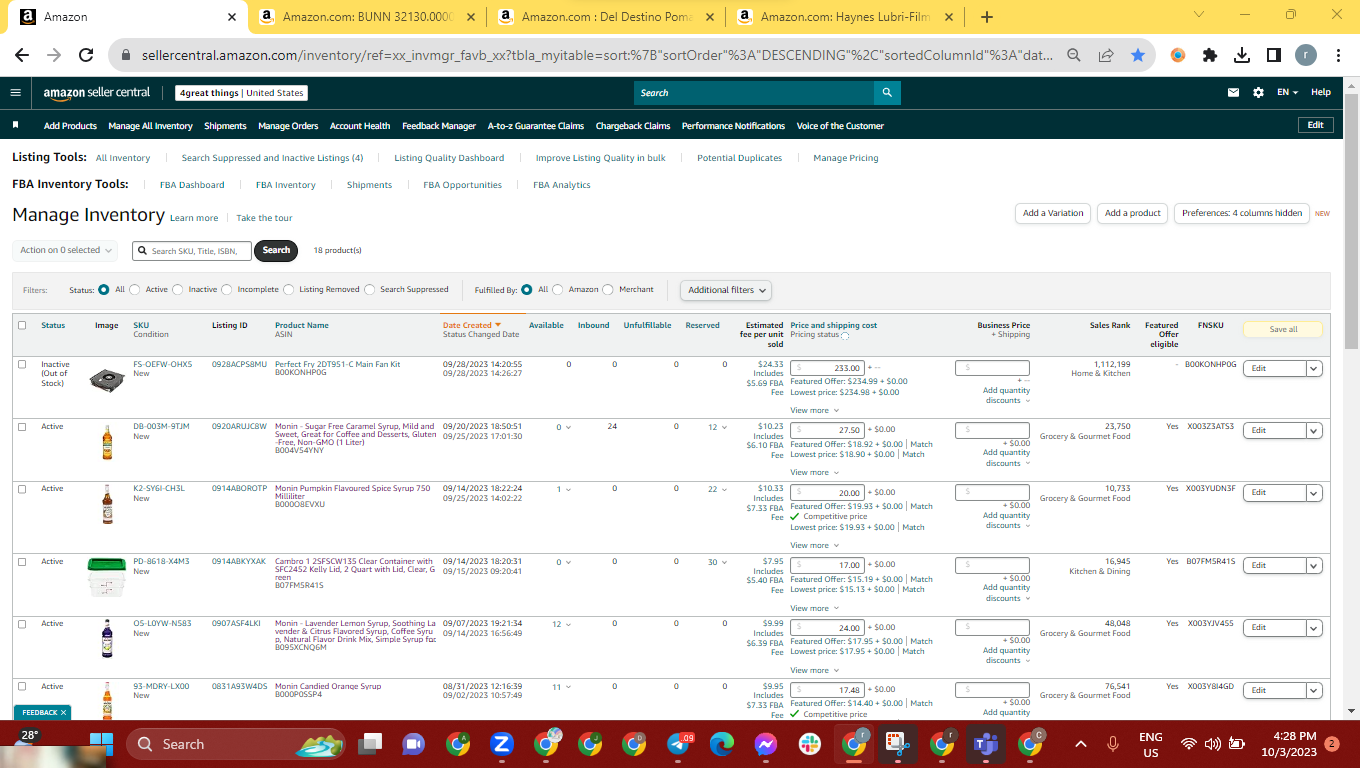Viewport: 1360px width, 768px height.
Task: Open the Seller Central settings gear
Action: (1258, 93)
